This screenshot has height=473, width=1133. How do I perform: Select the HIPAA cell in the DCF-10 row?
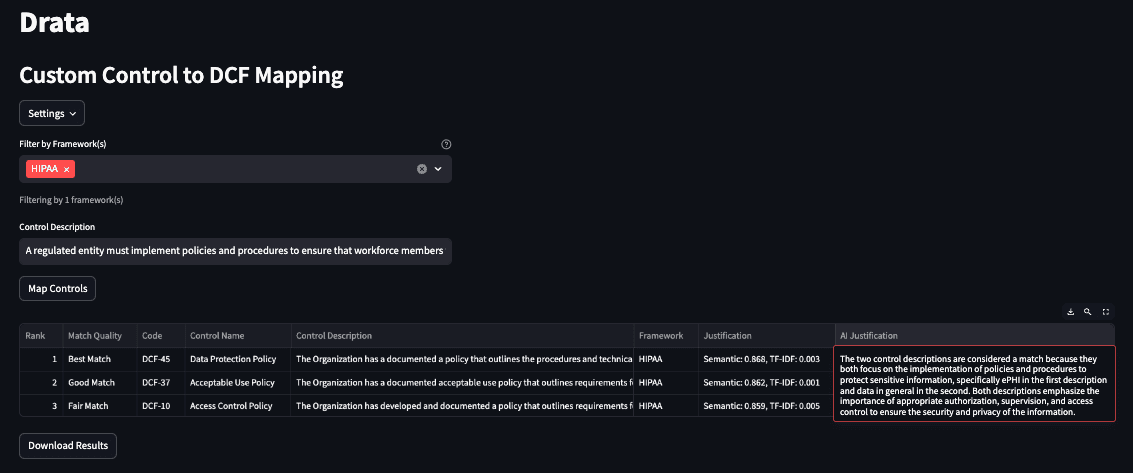[666, 406]
